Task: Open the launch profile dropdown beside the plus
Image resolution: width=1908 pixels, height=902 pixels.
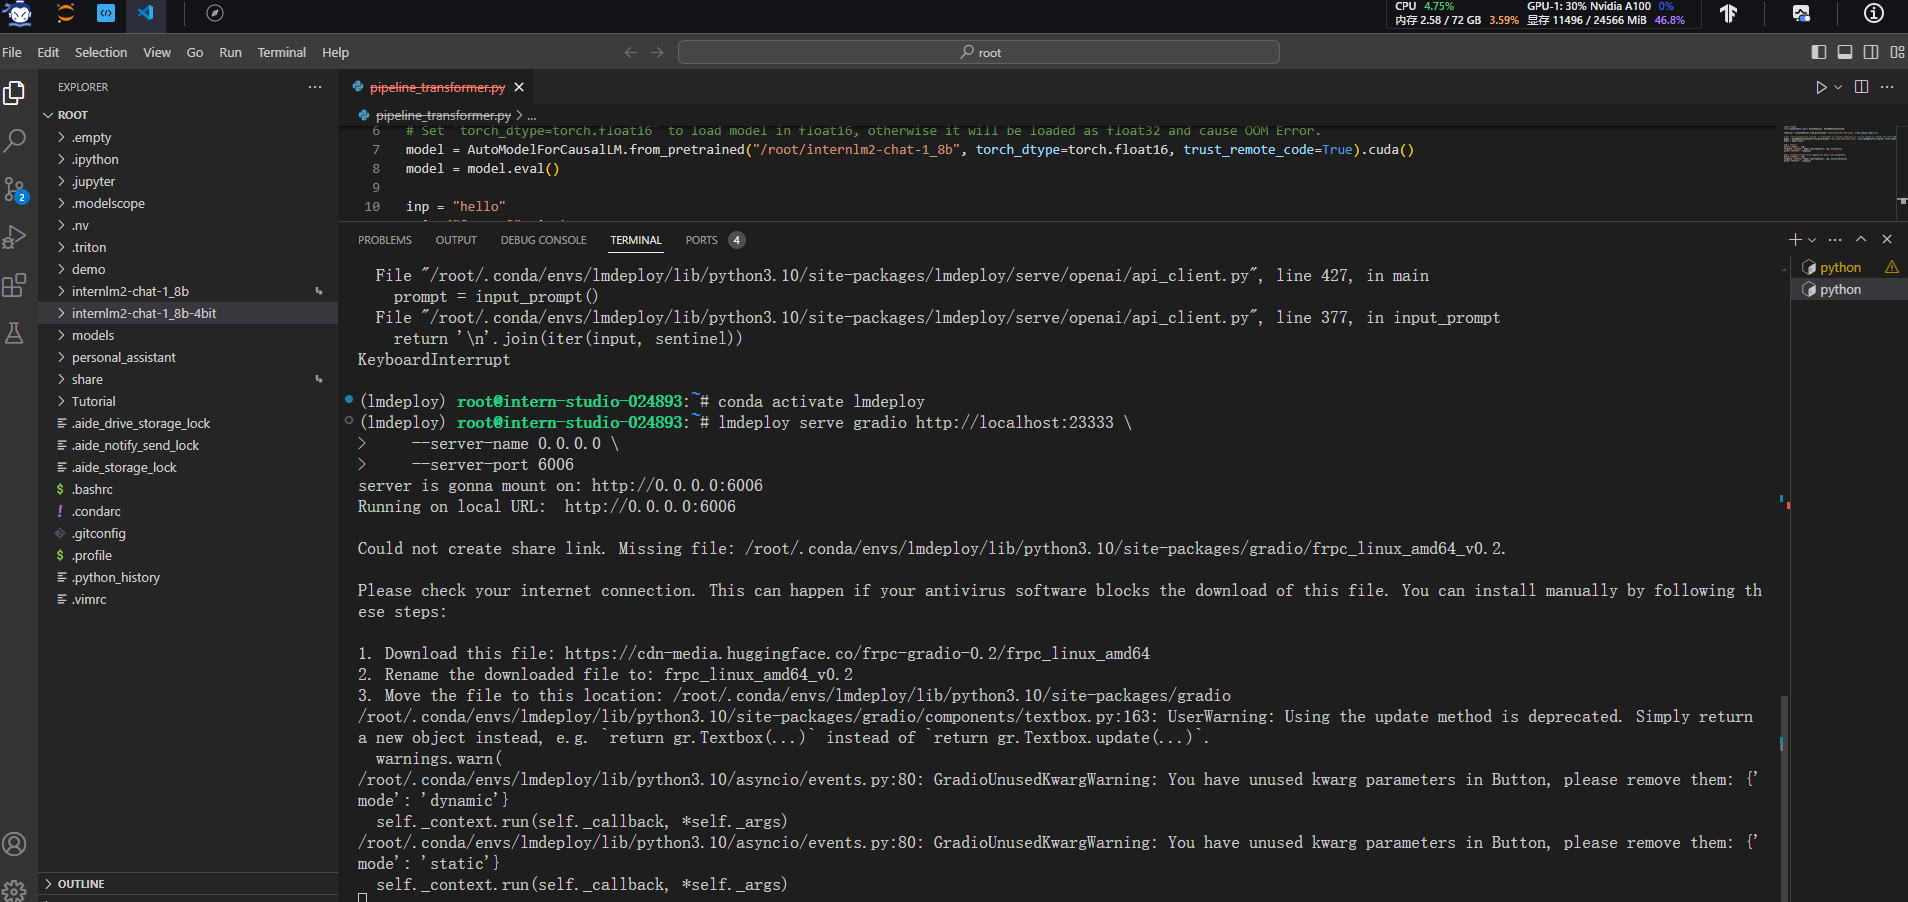Action: (1812, 239)
